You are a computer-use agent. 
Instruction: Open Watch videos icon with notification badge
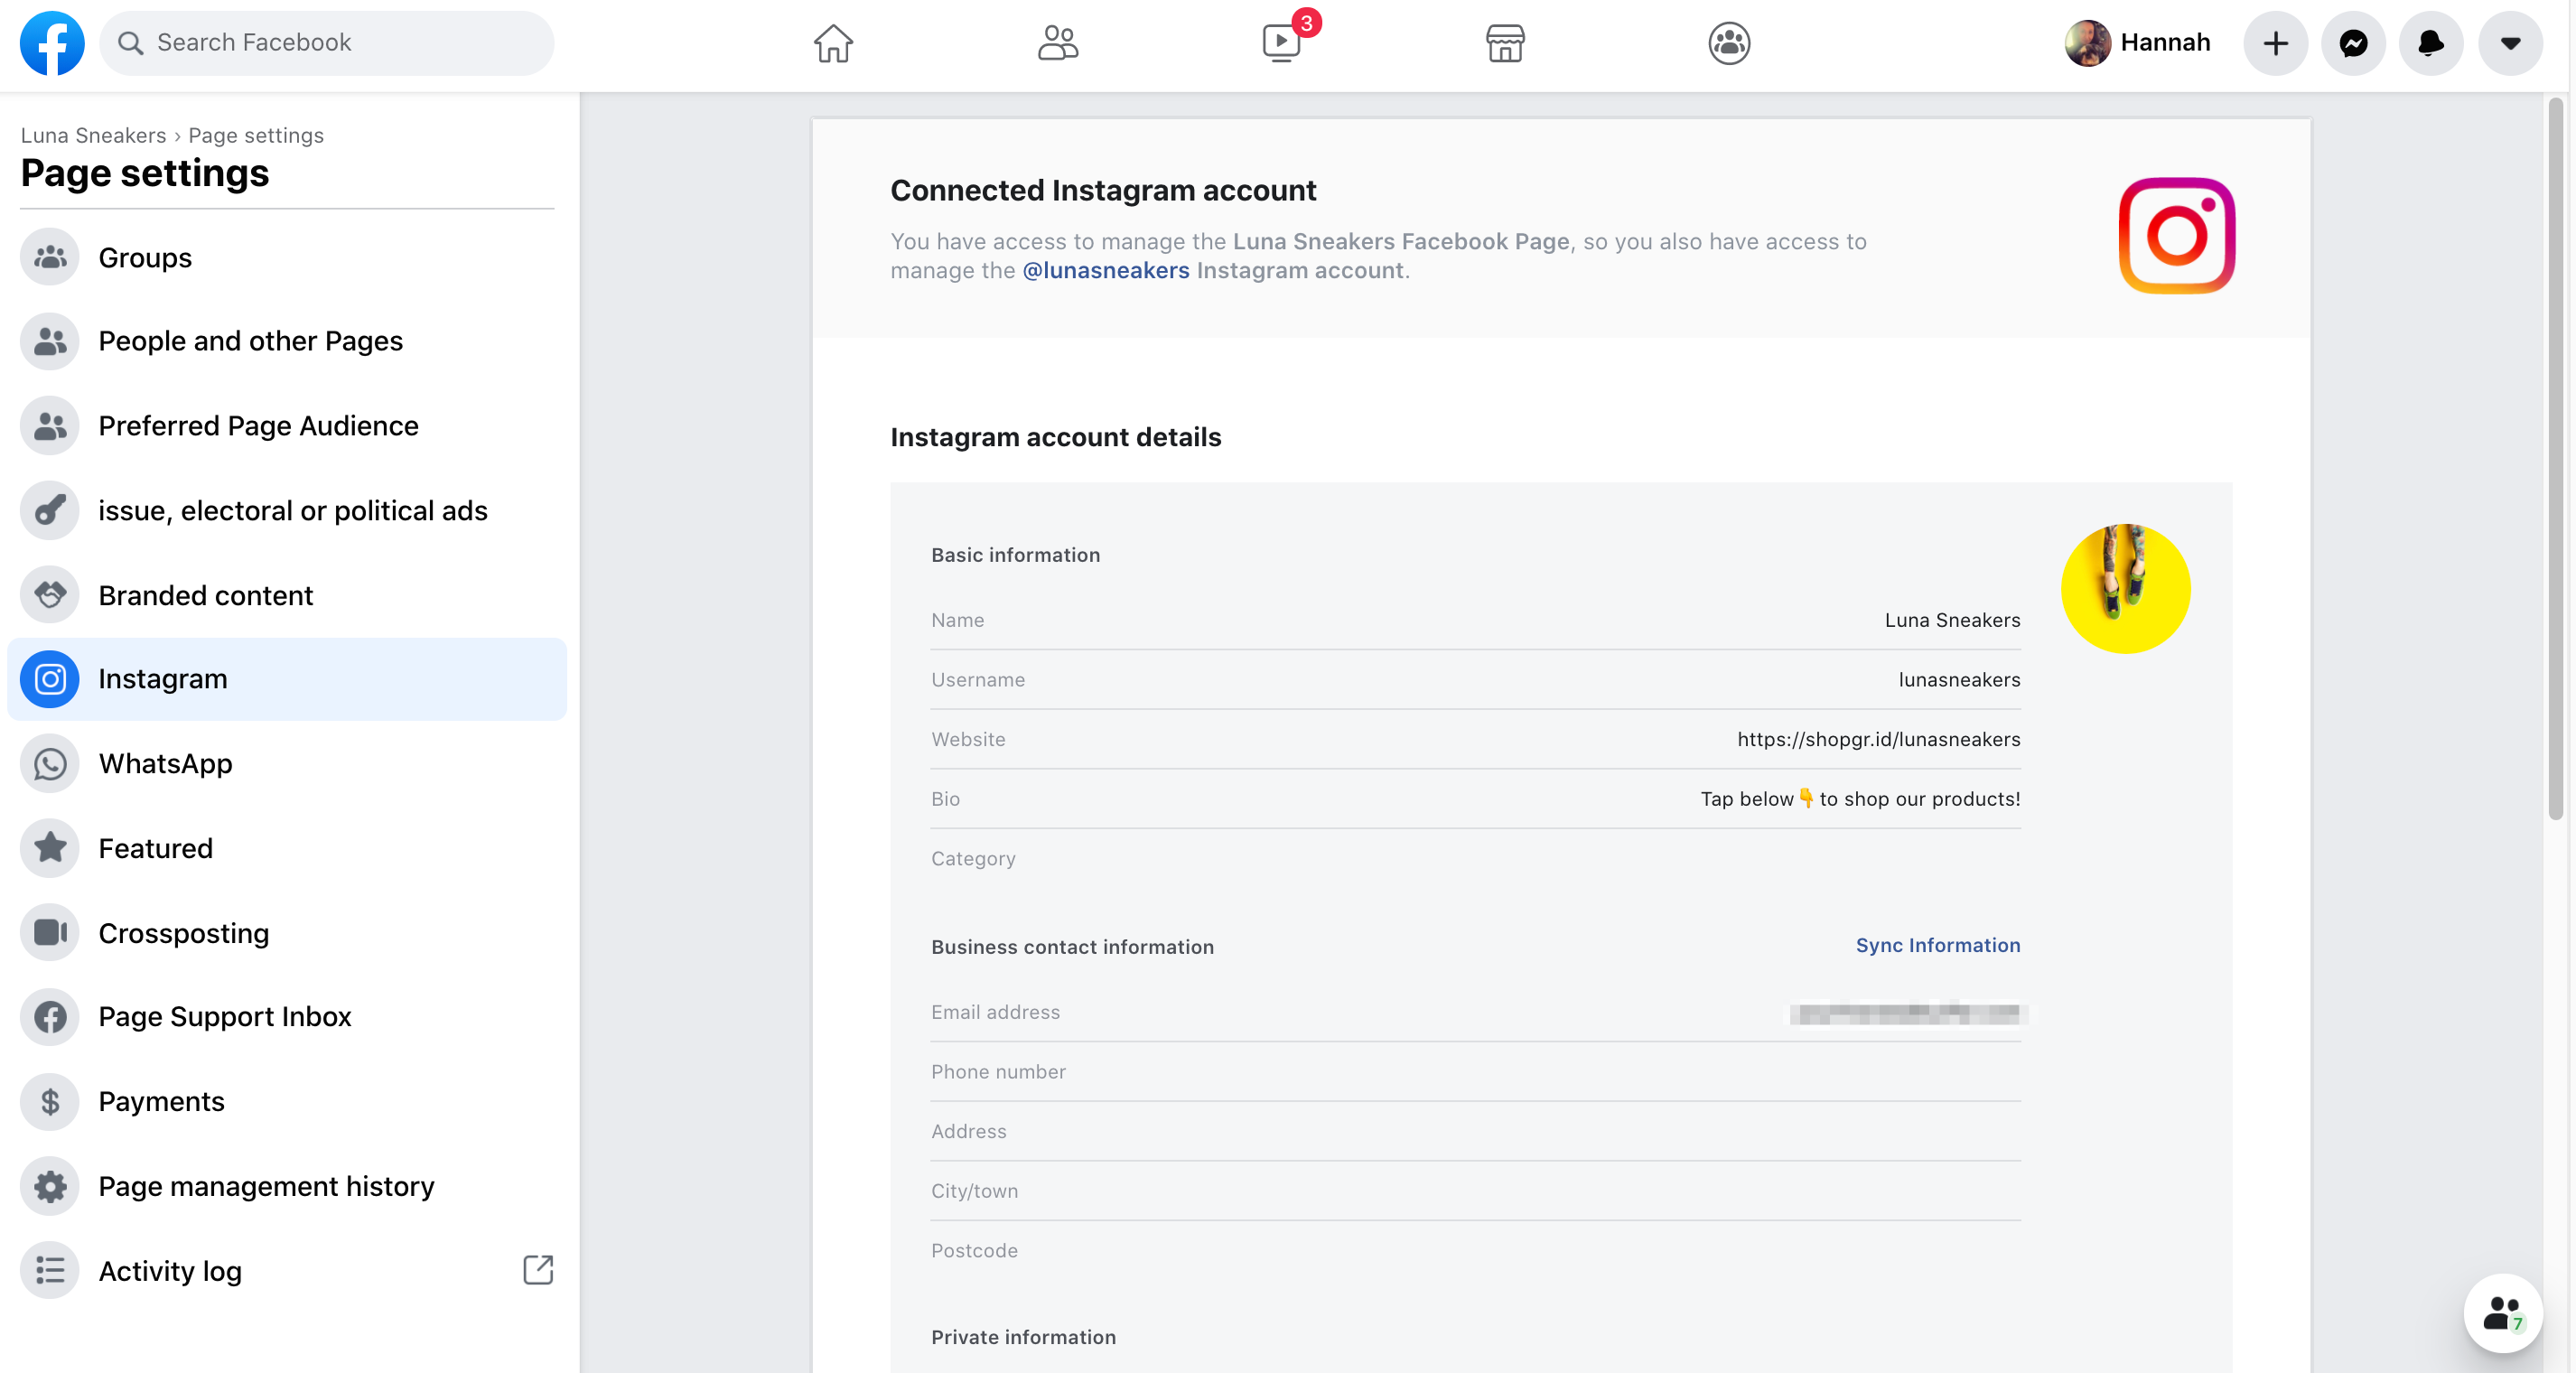click(x=1281, y=43)
